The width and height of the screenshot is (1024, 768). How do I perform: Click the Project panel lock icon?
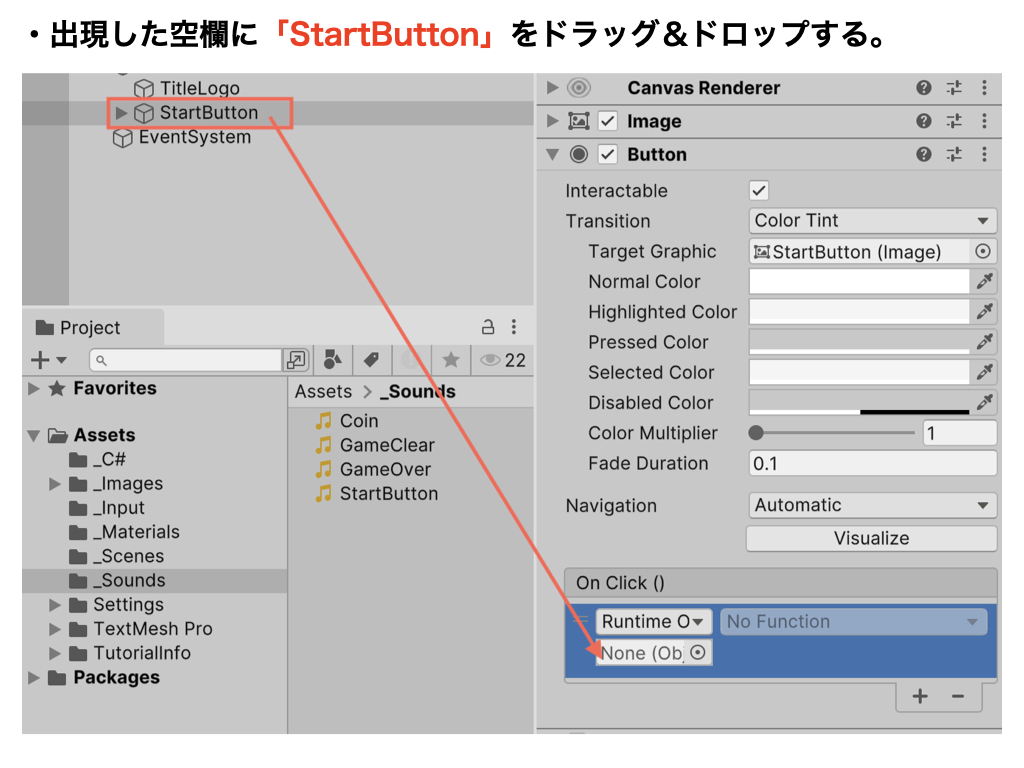pos(488,327)
